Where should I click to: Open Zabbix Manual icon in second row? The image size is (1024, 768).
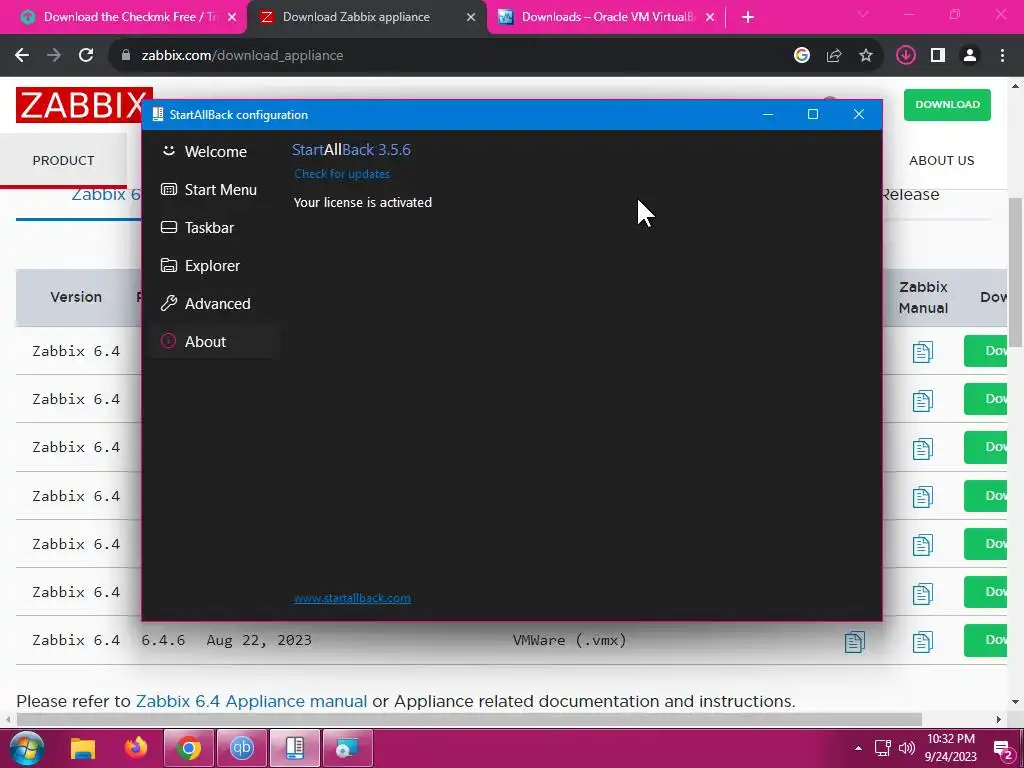click(922, 400)
